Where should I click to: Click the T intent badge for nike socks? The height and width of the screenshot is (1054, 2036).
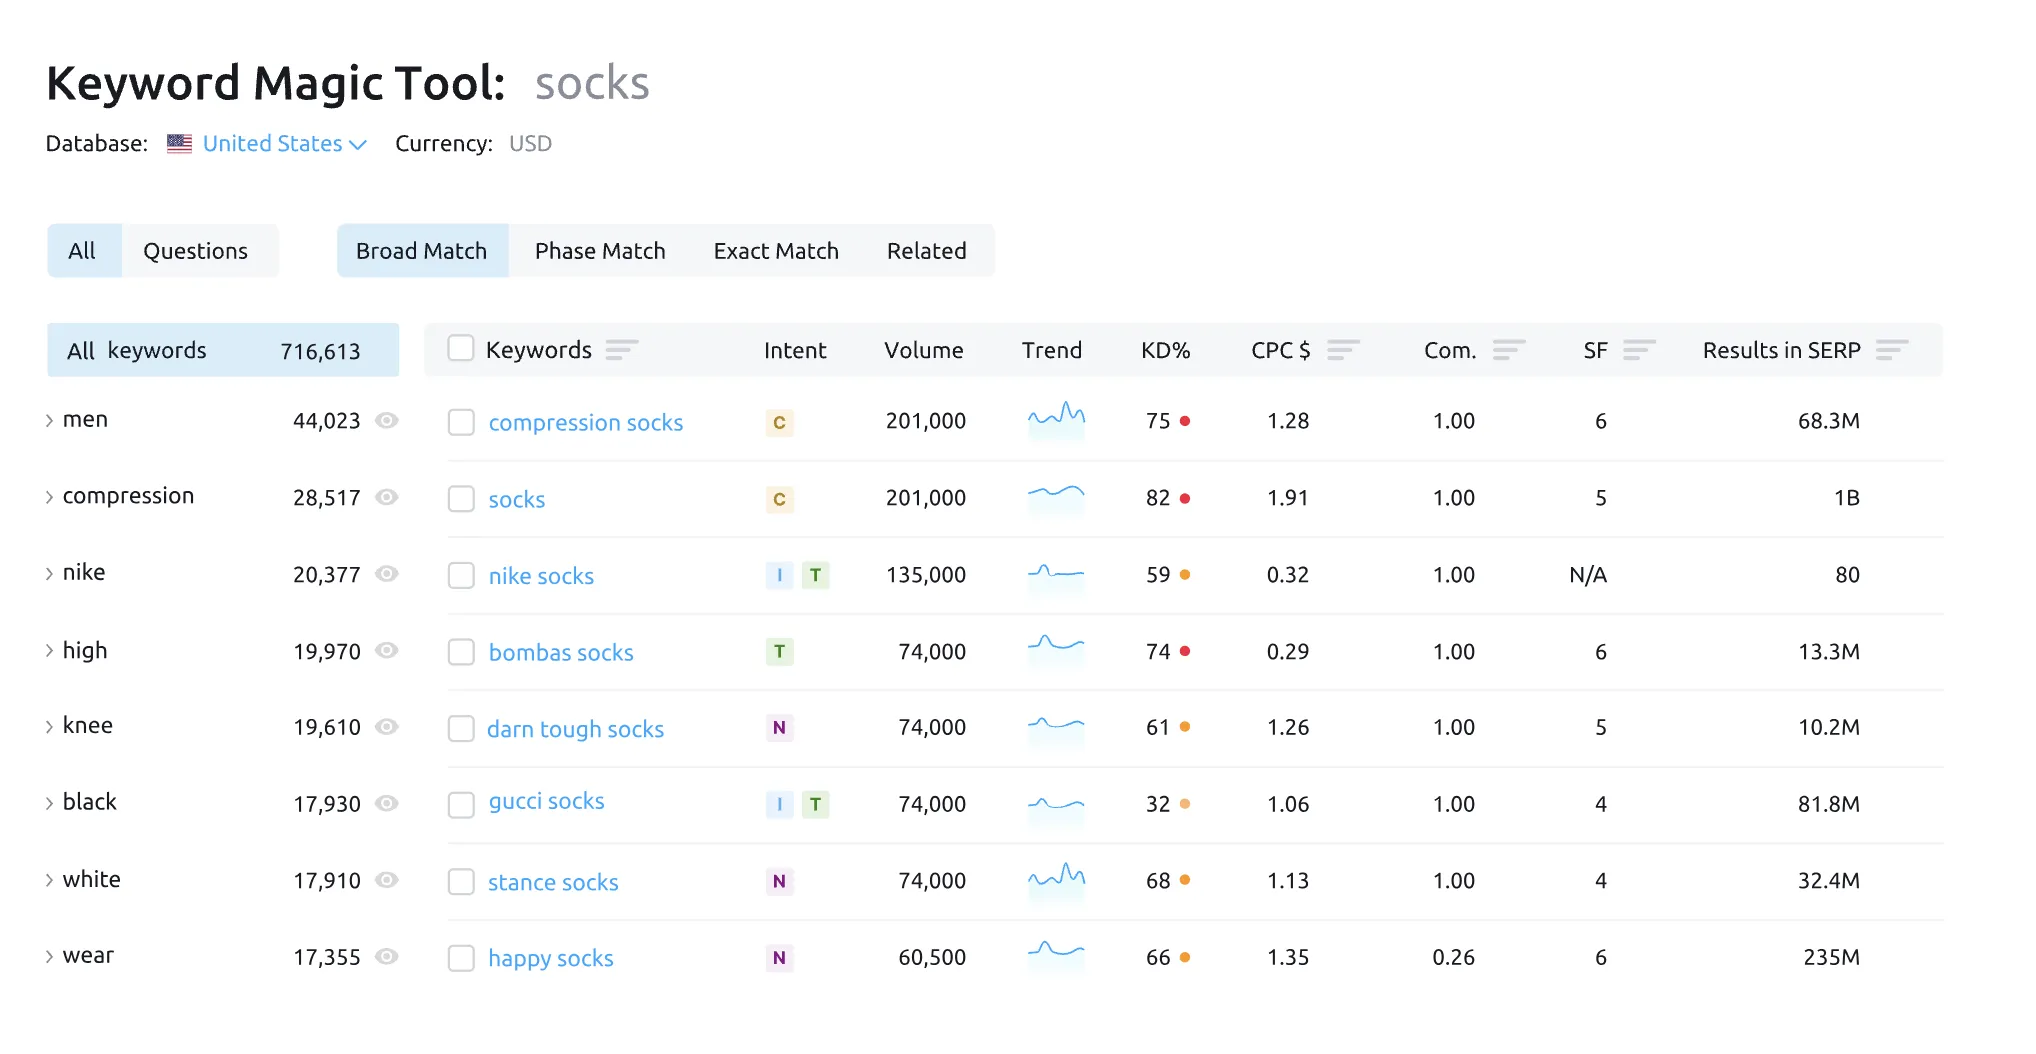pyautogui.click(x=815, y=575)
